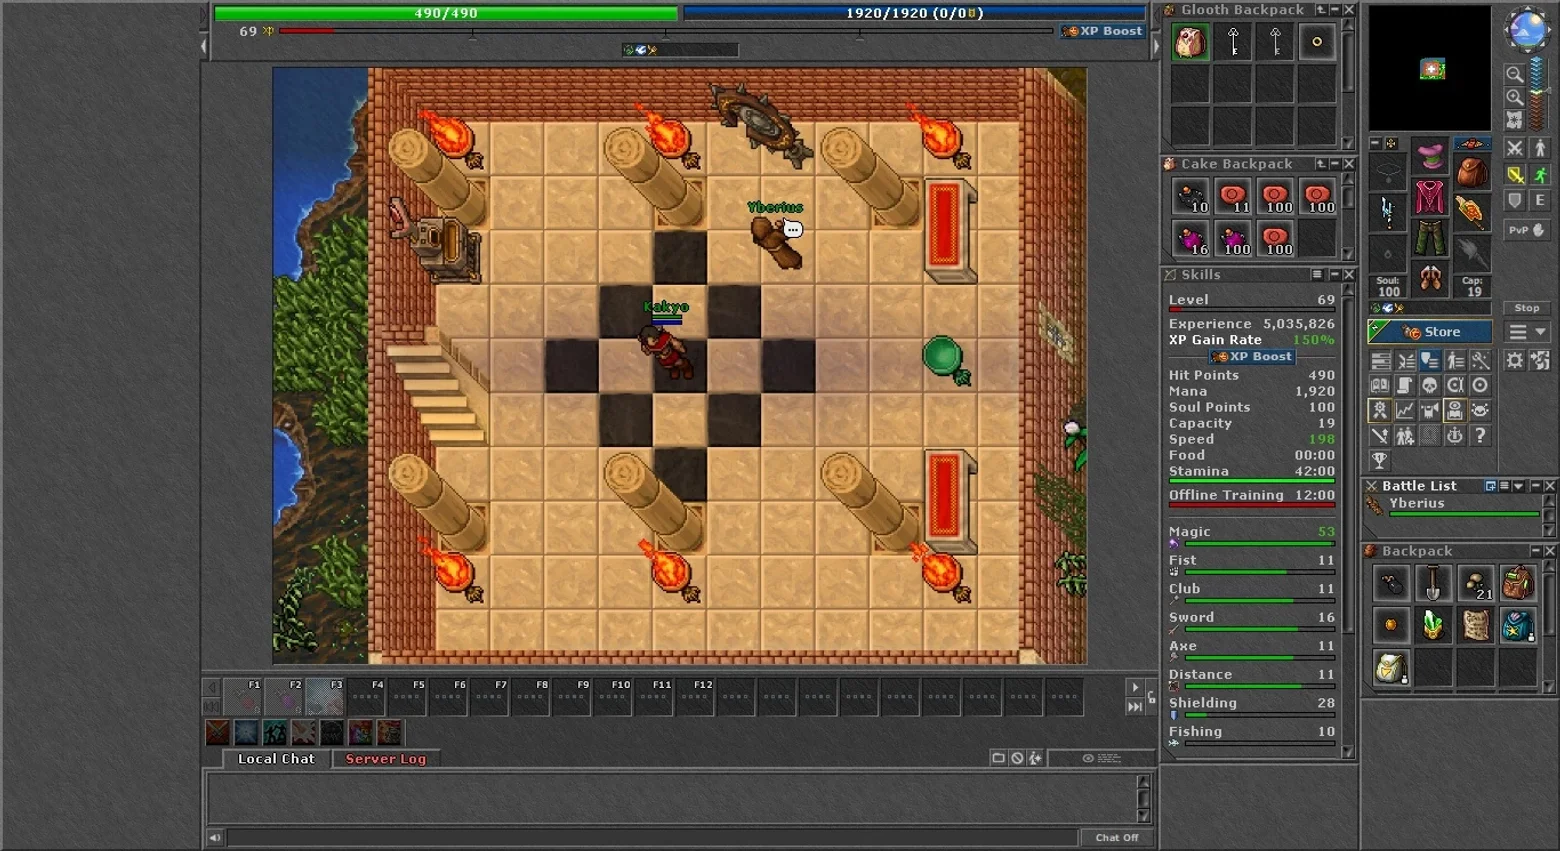1560x851 pixels.
Task: Click the minimap compass globe
Action: tap(1526, 30)
